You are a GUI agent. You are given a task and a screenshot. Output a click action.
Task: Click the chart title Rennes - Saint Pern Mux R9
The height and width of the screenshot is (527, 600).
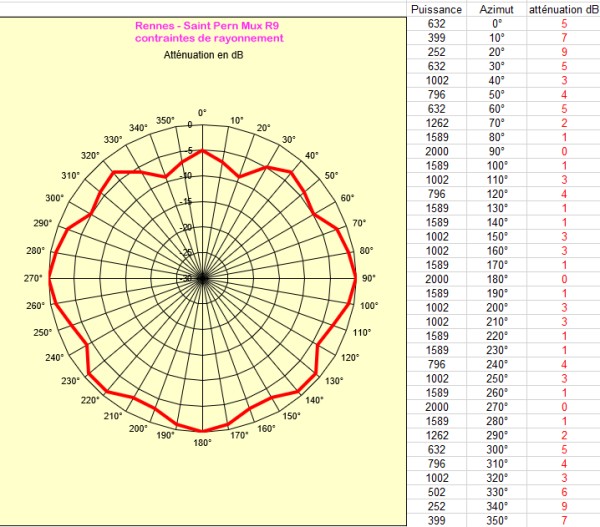tap(207, 26)
